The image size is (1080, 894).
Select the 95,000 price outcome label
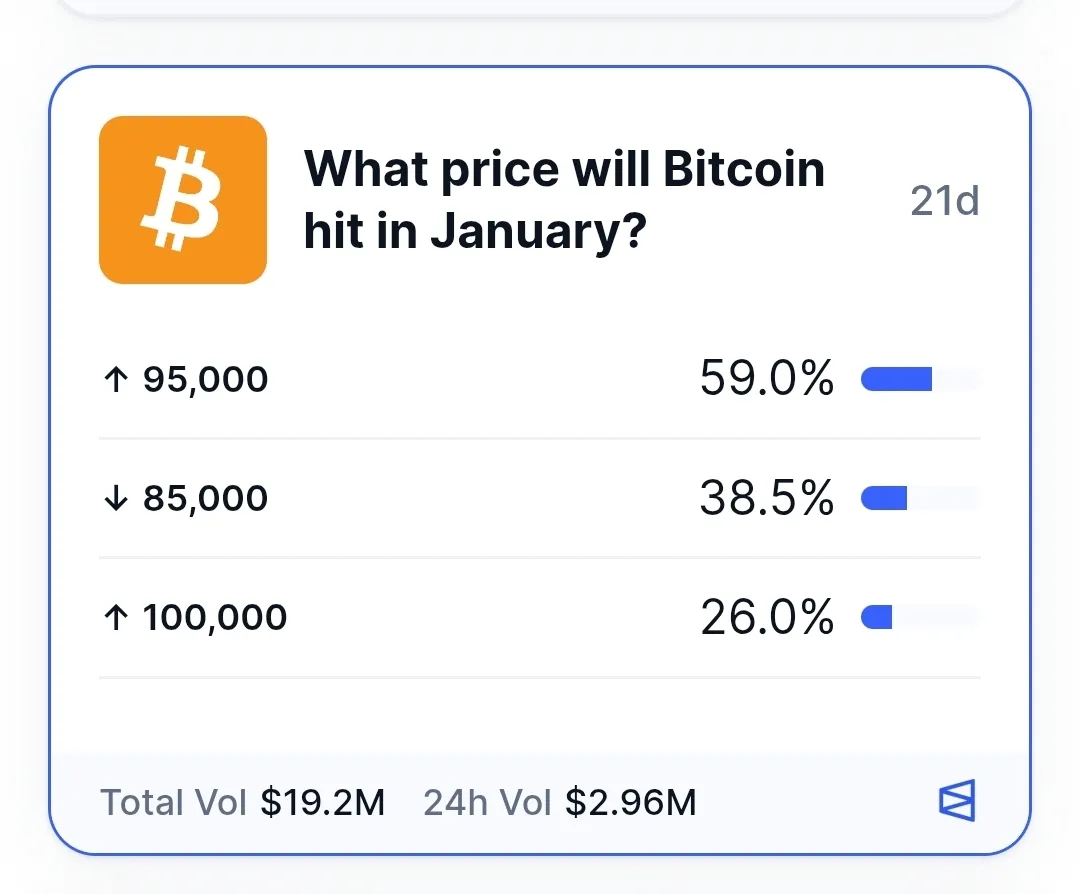tap(205, 380)
